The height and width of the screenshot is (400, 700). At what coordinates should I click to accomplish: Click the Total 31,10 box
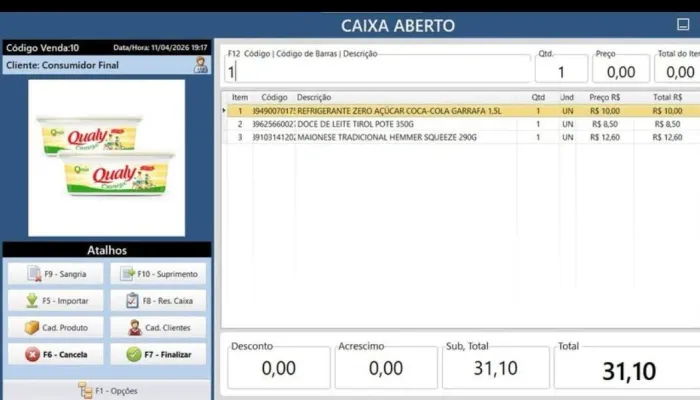point(627,370)
